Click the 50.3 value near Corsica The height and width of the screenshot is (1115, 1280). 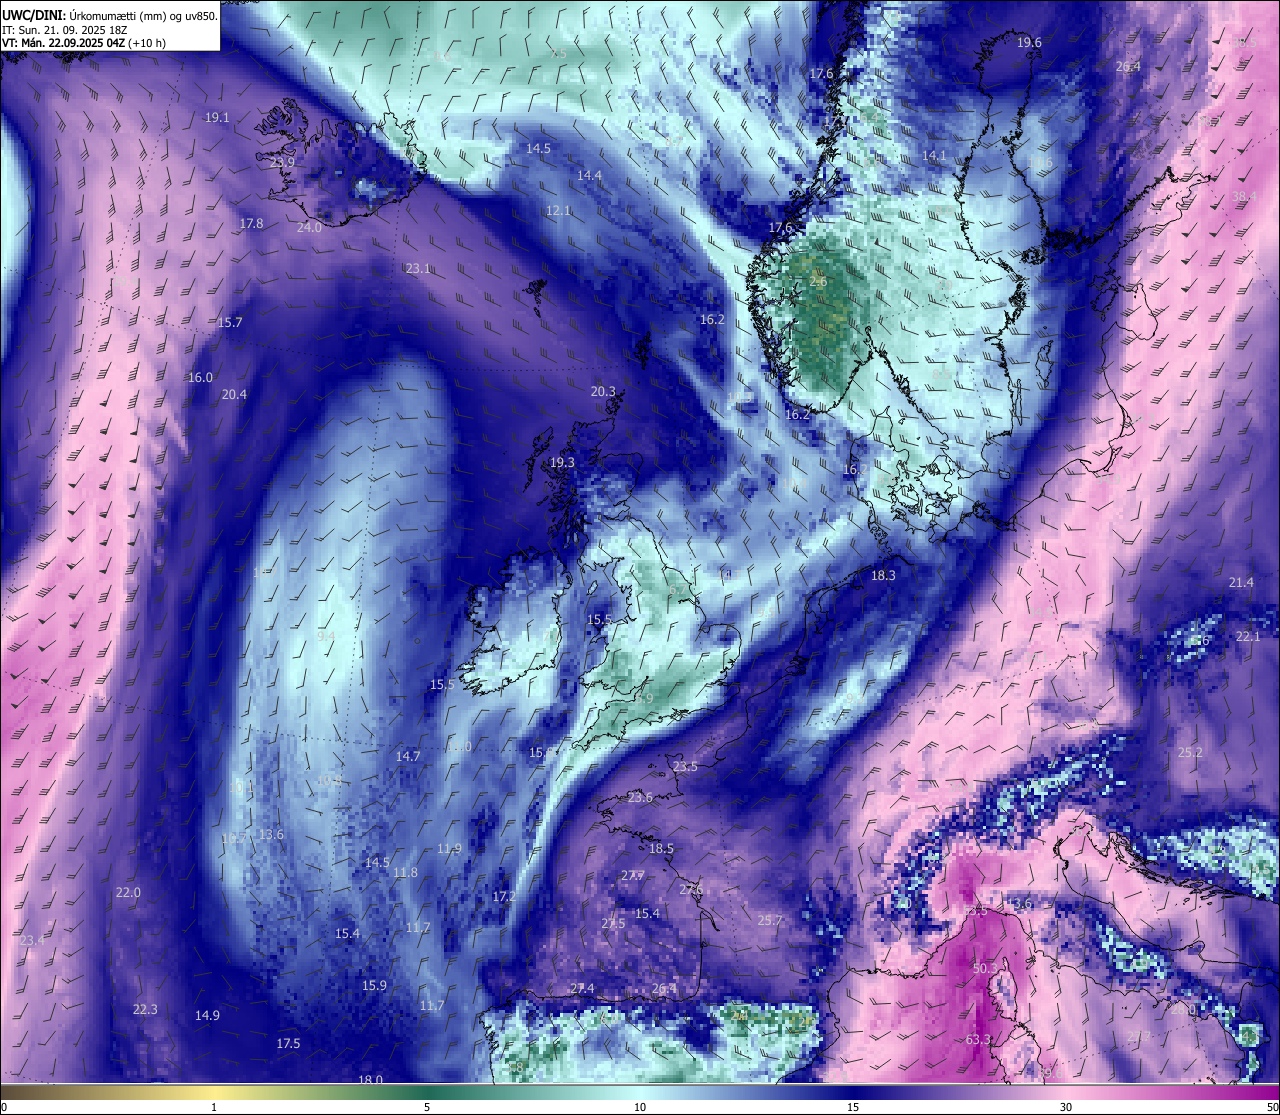click(985, 968)
